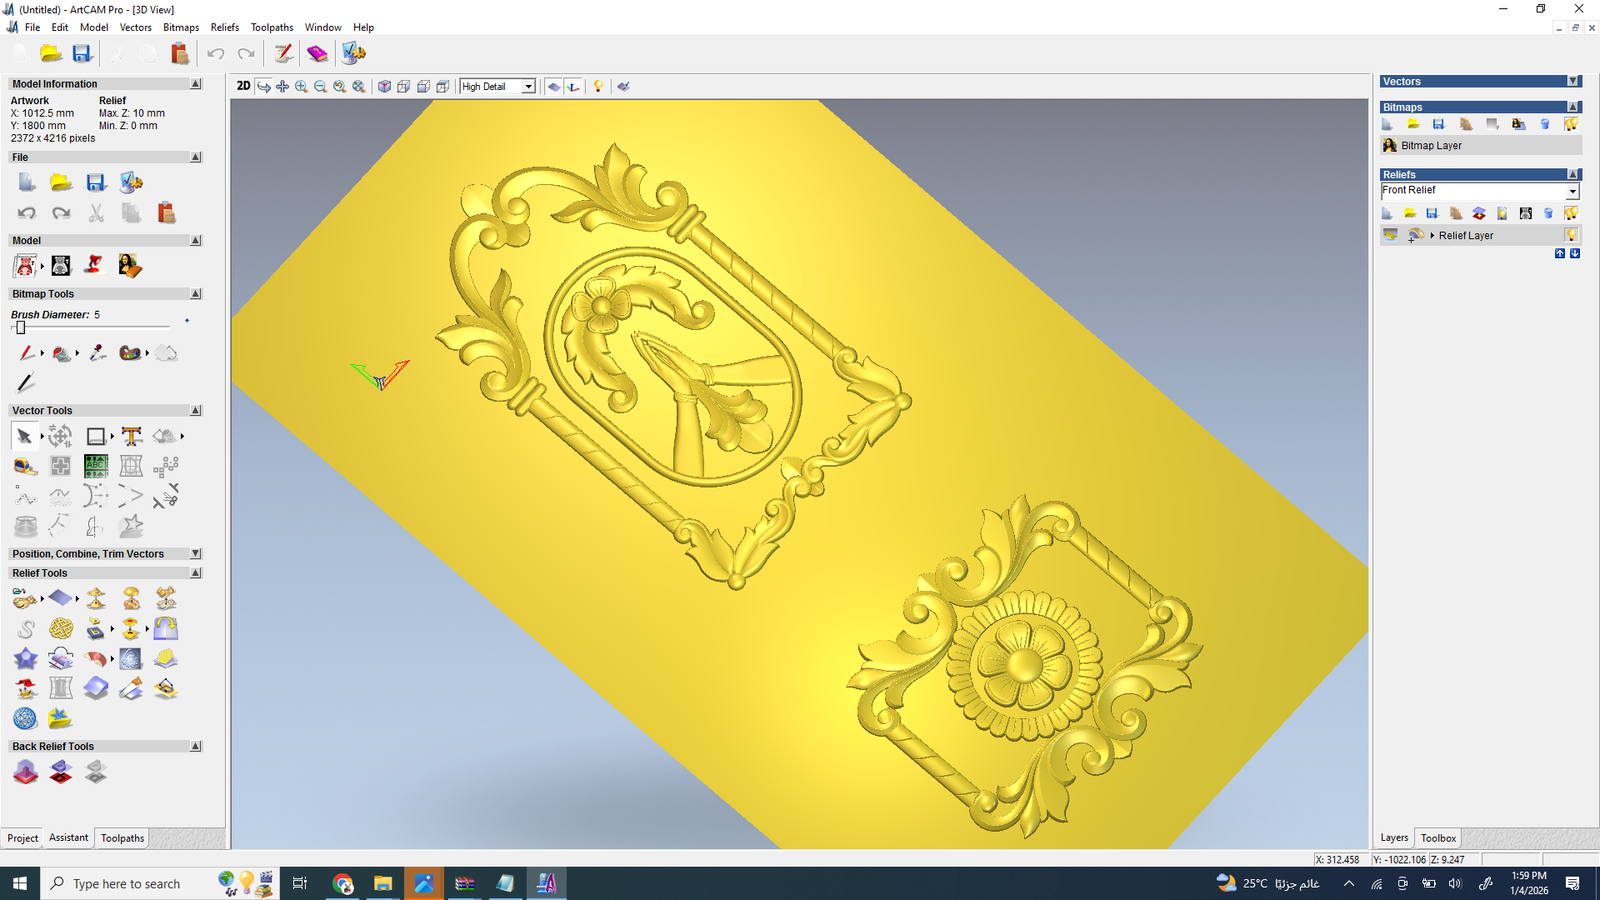Select the paint bucket flood fill tool
This screenshot has width=1600, height=900.
coord(61,353)
